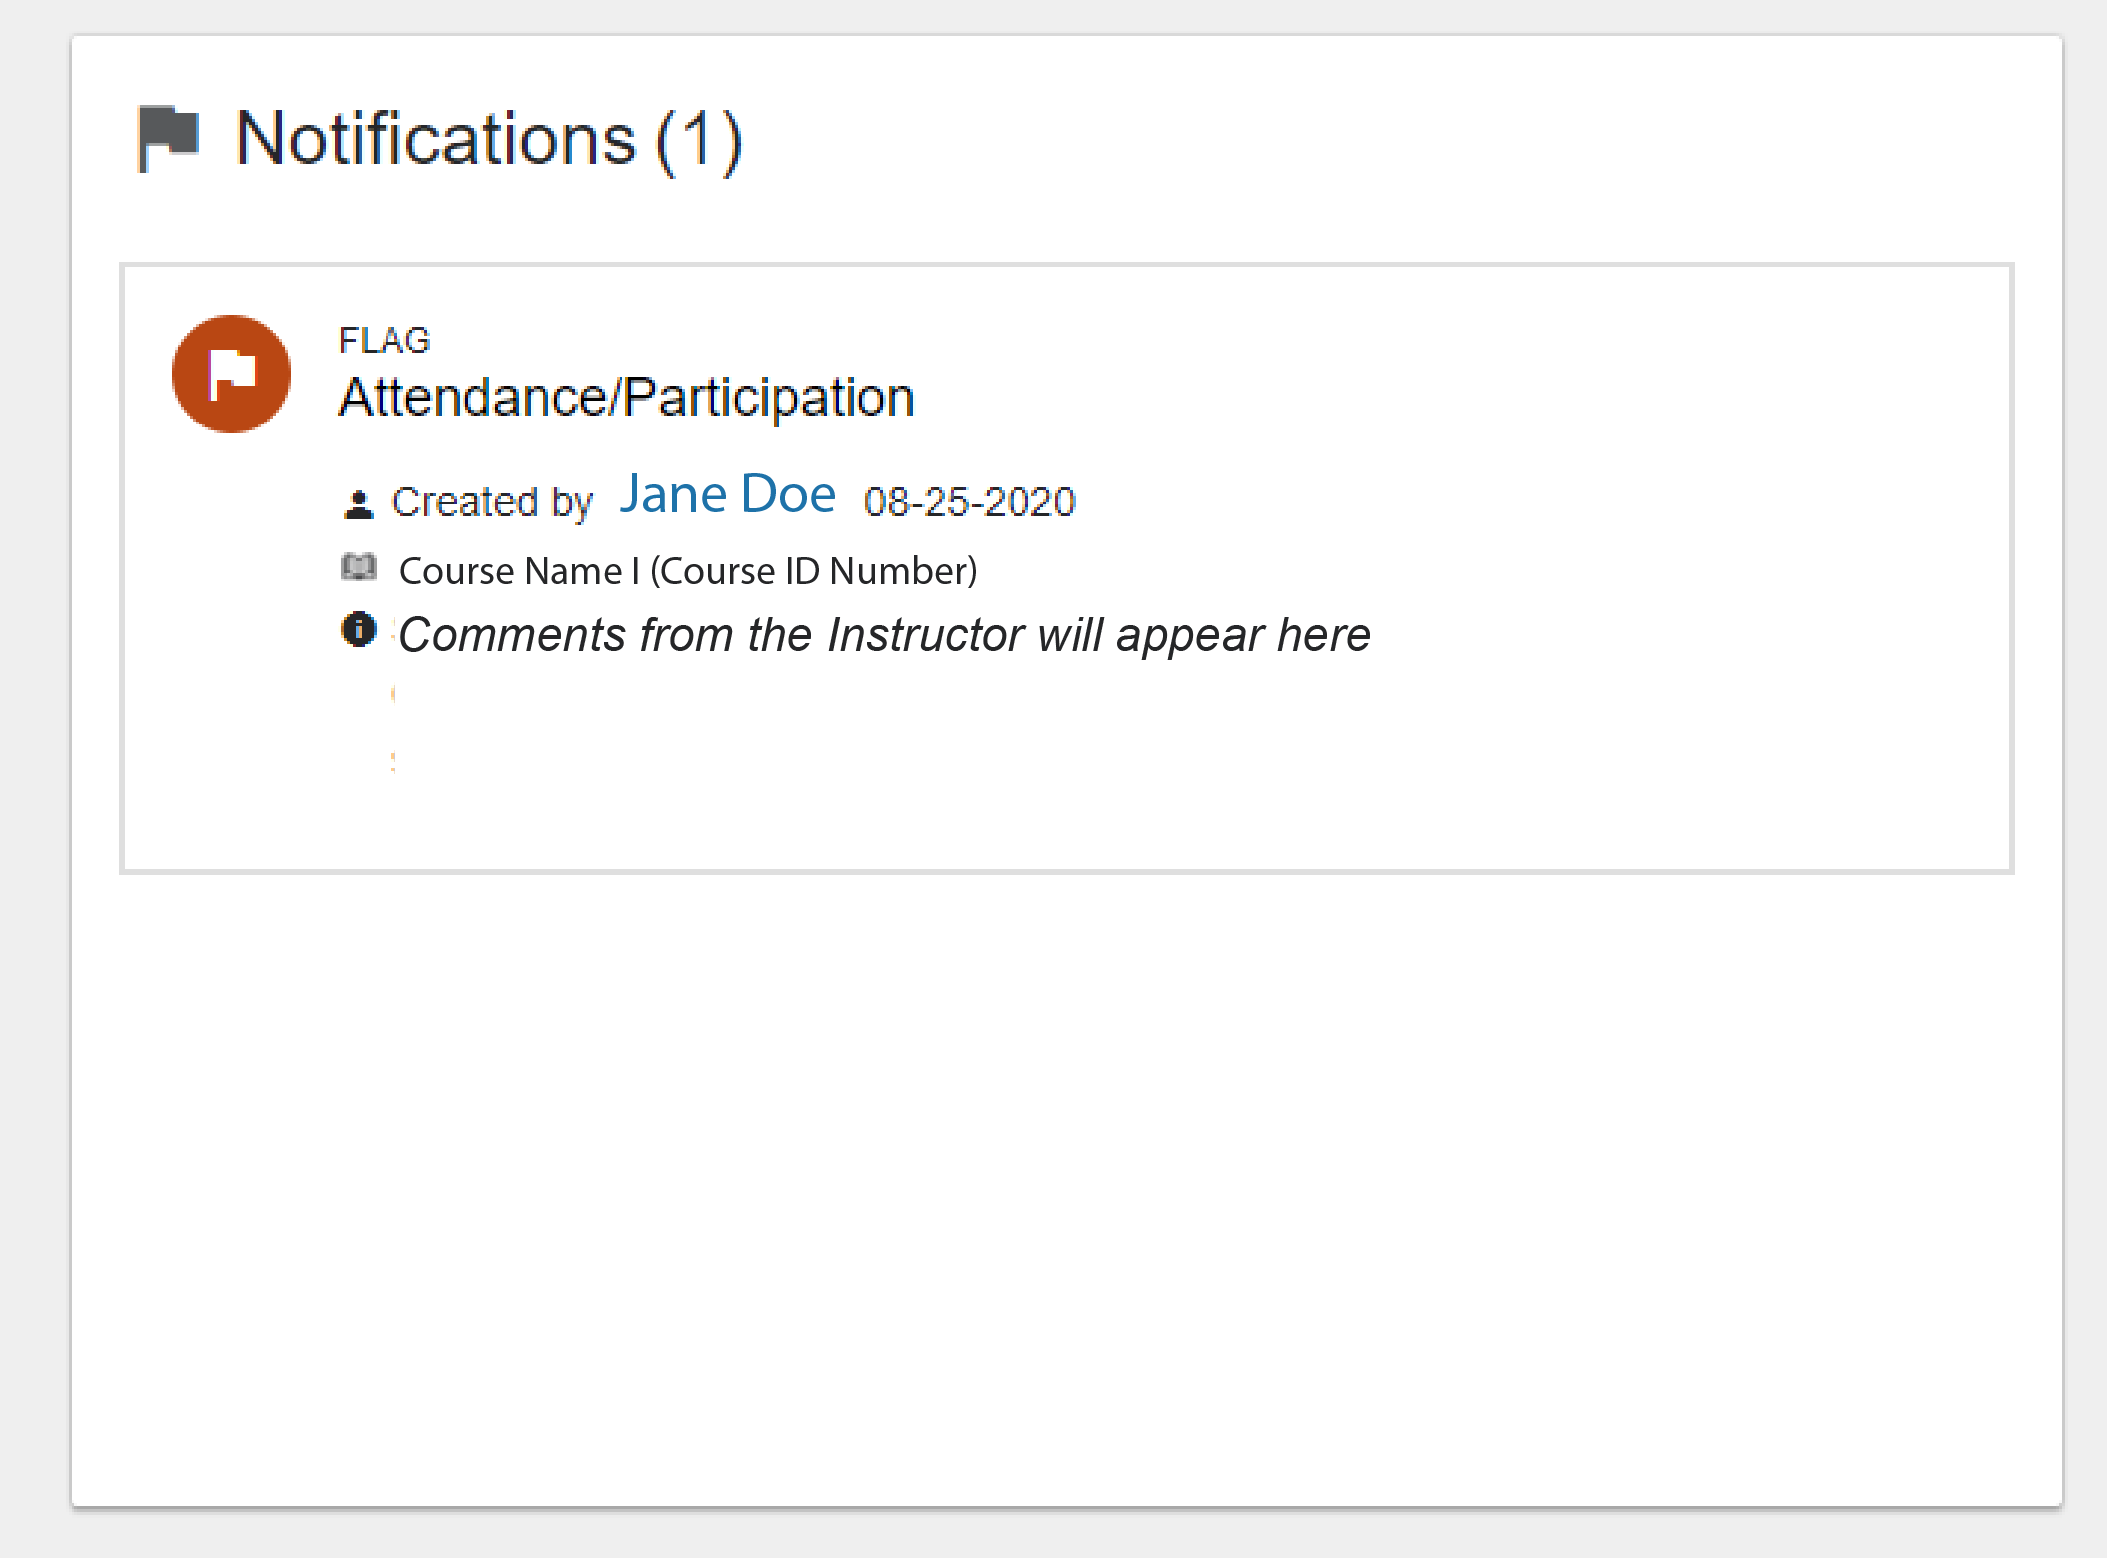Click the Created by label
Image resolution: width=2107 pixels, height=1558 pixels.
492,502
